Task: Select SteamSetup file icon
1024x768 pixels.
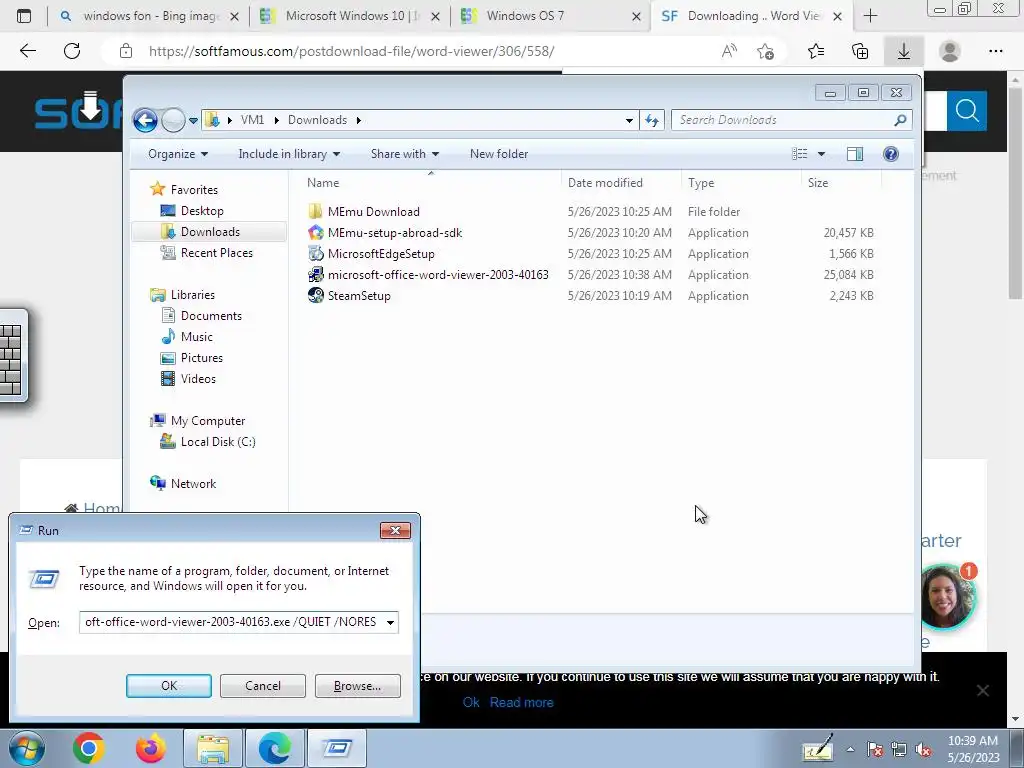Action: pos(315,295)
